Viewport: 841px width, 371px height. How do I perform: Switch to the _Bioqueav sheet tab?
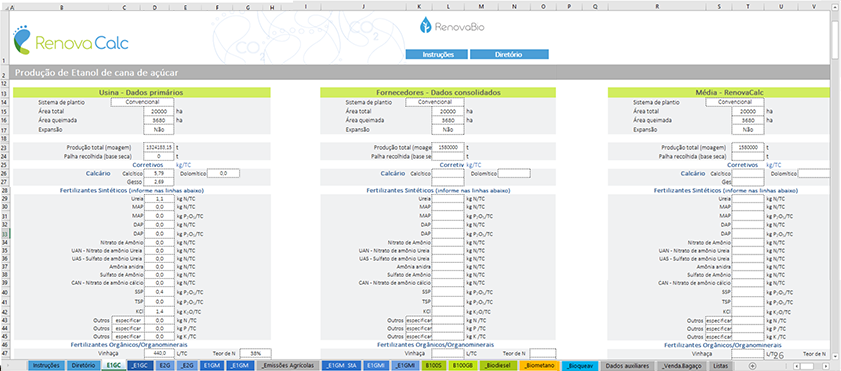579,366
